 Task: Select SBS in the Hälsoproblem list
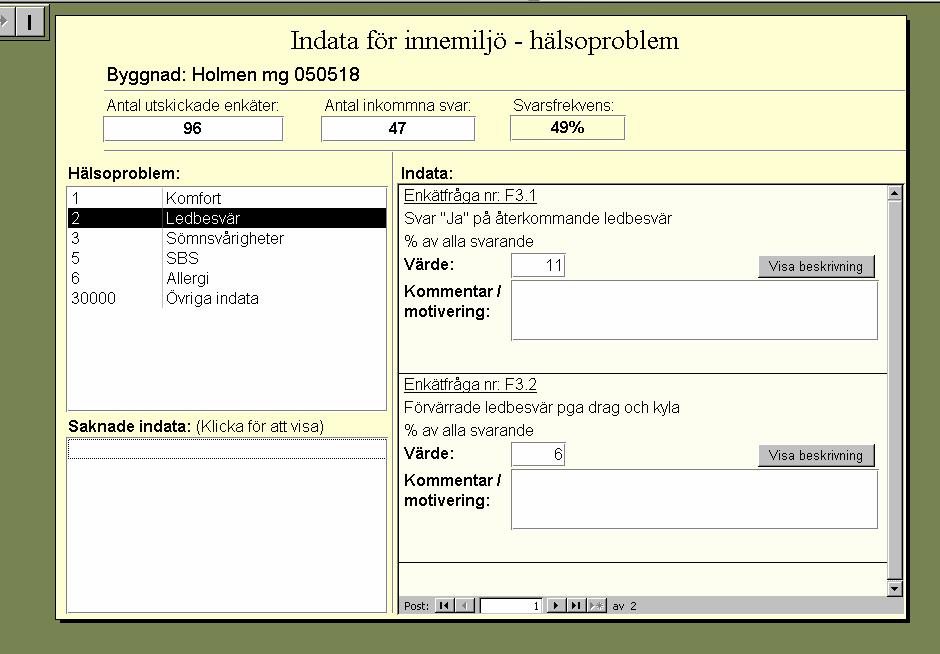pyautogui.click(x=227, y=258)
